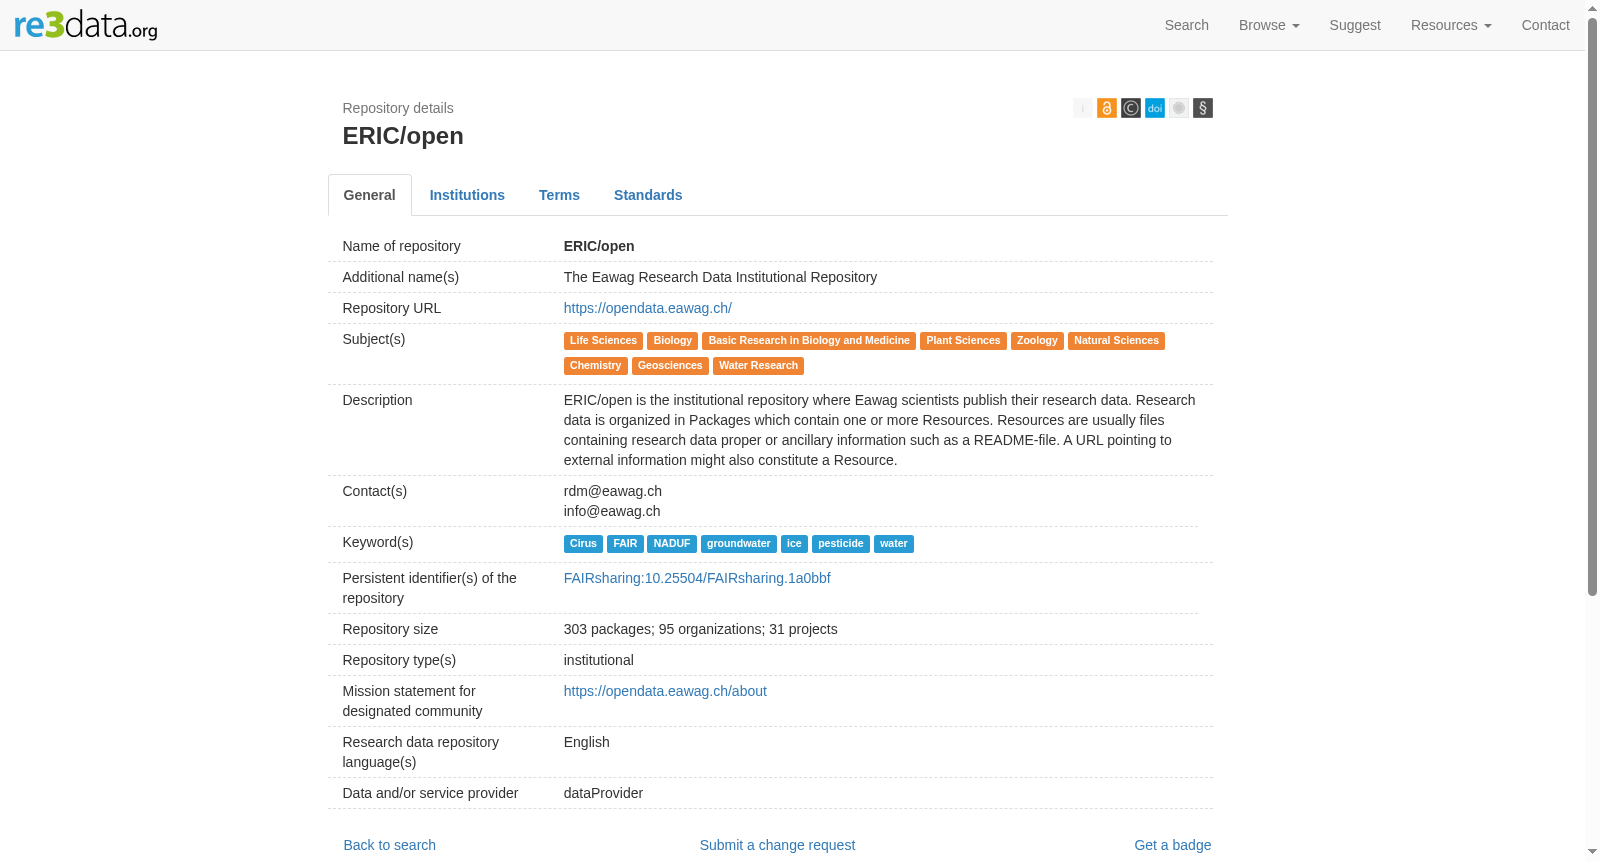Screen dimensions: 1600x861
Task: Switch to the Terms tab
Action: click(x=559, y=195)
